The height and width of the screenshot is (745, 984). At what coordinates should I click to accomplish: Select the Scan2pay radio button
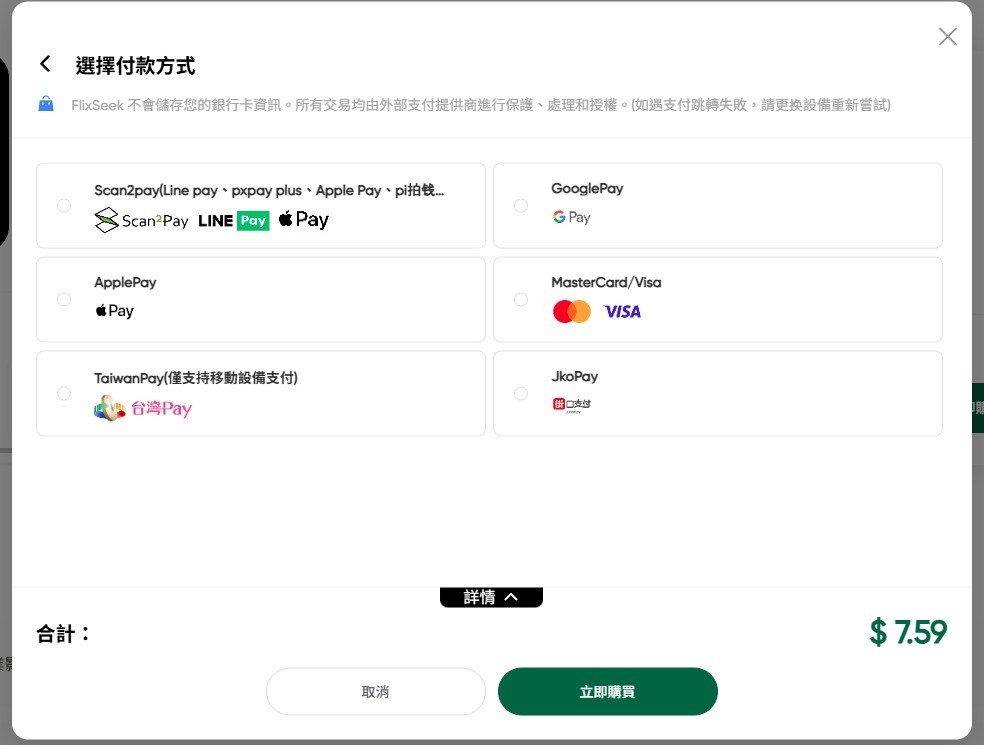64,205
